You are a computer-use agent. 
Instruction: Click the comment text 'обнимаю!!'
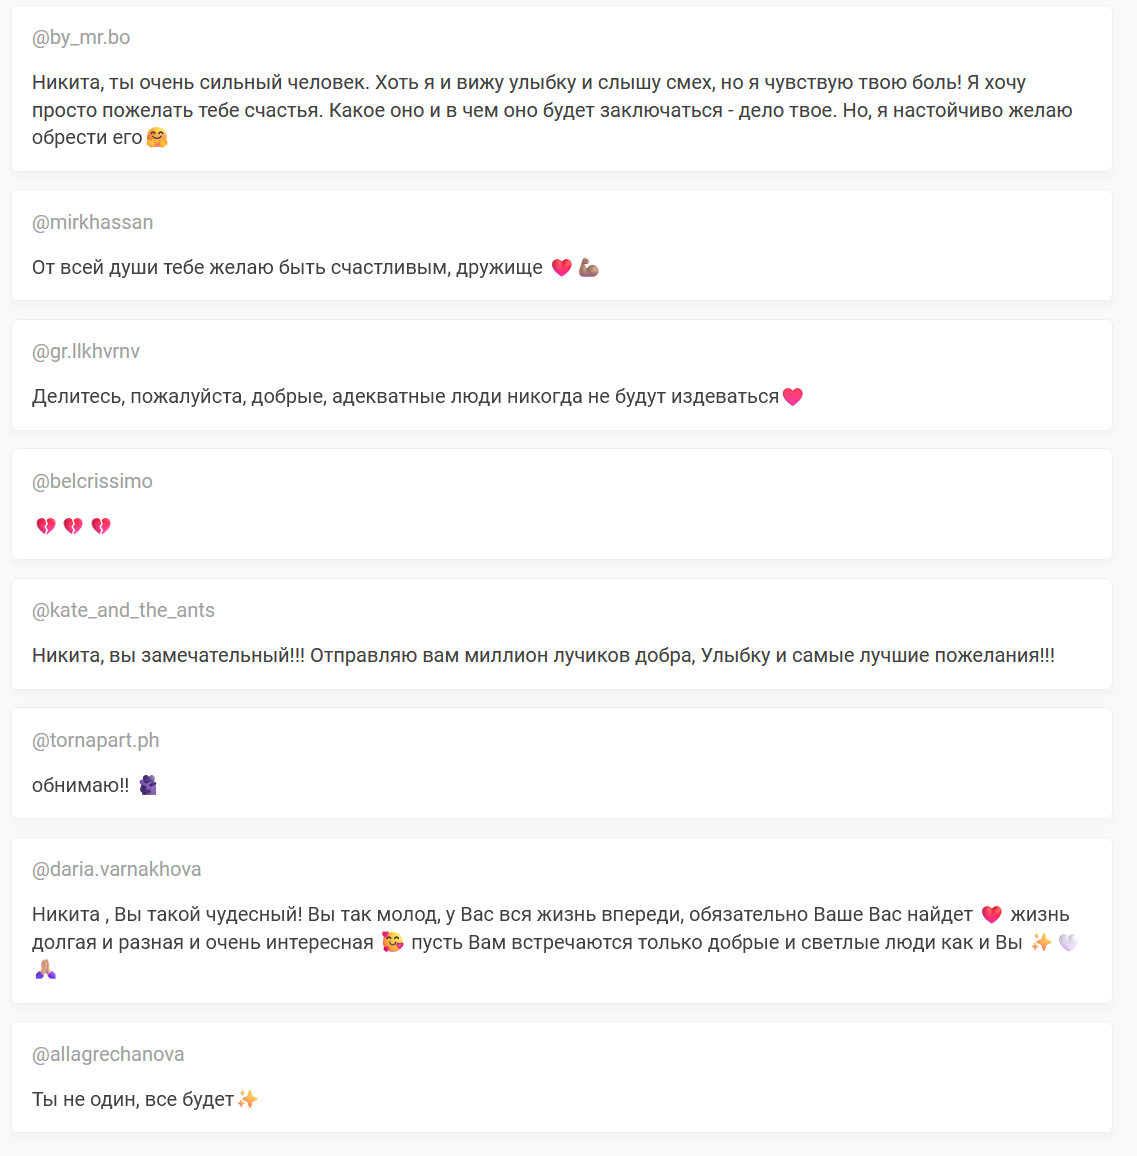[80, 785]
